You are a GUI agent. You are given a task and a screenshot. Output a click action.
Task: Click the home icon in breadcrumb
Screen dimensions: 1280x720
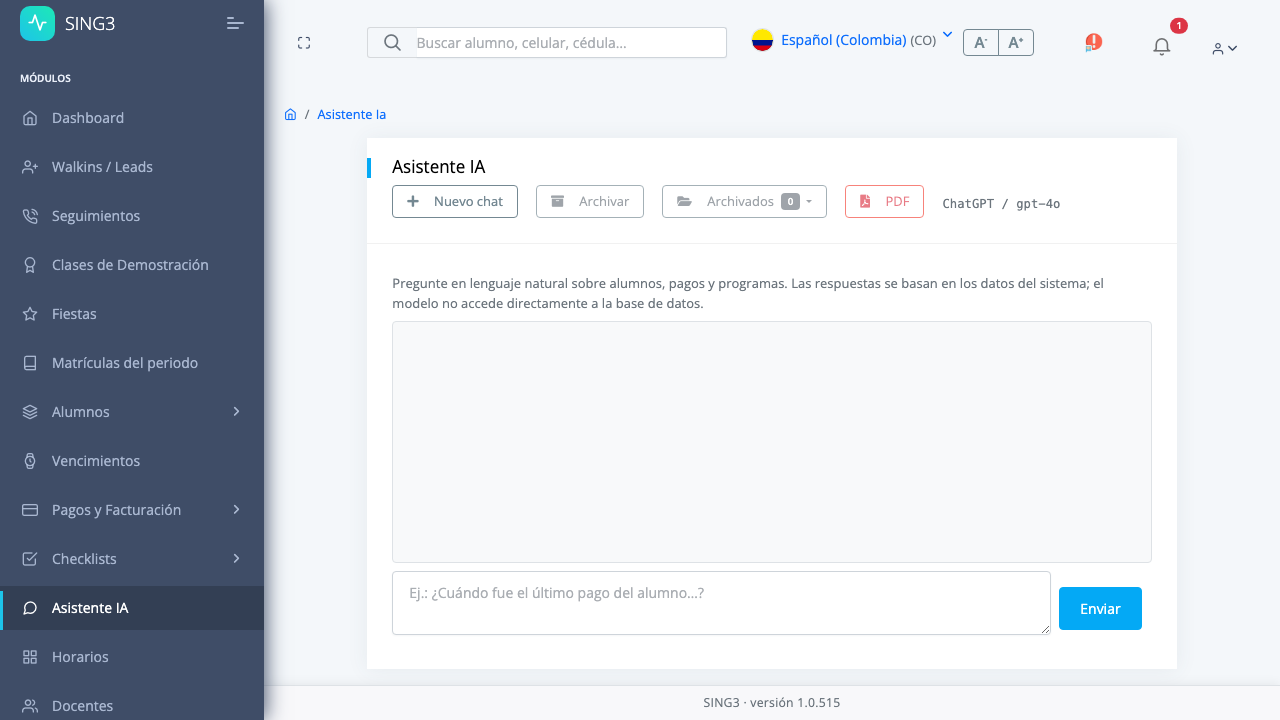(x=290, y=114)
